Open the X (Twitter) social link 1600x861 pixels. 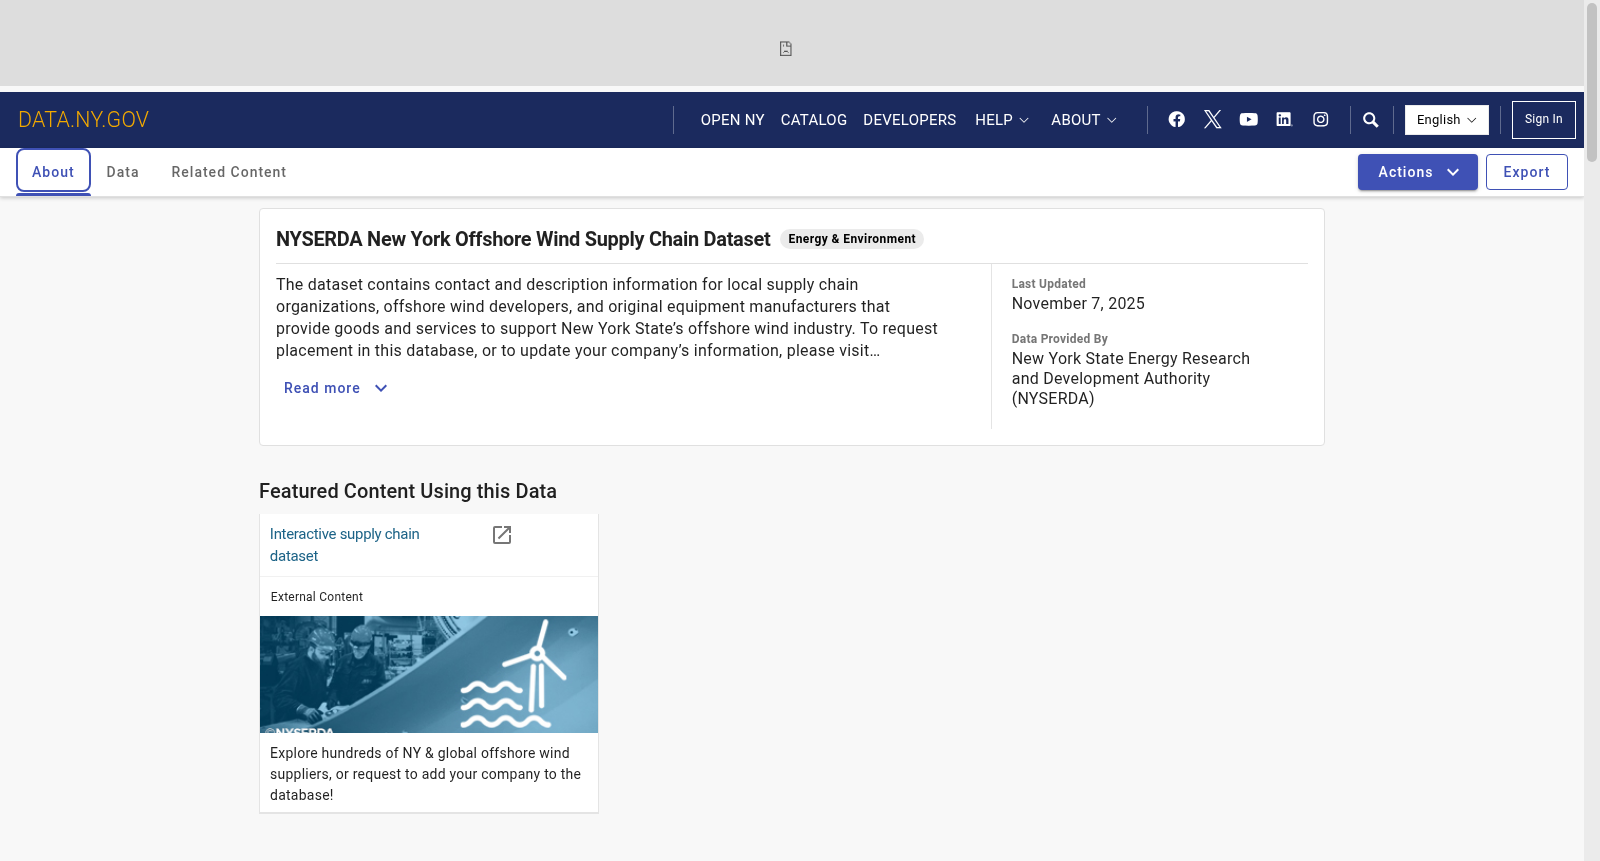1213,119
